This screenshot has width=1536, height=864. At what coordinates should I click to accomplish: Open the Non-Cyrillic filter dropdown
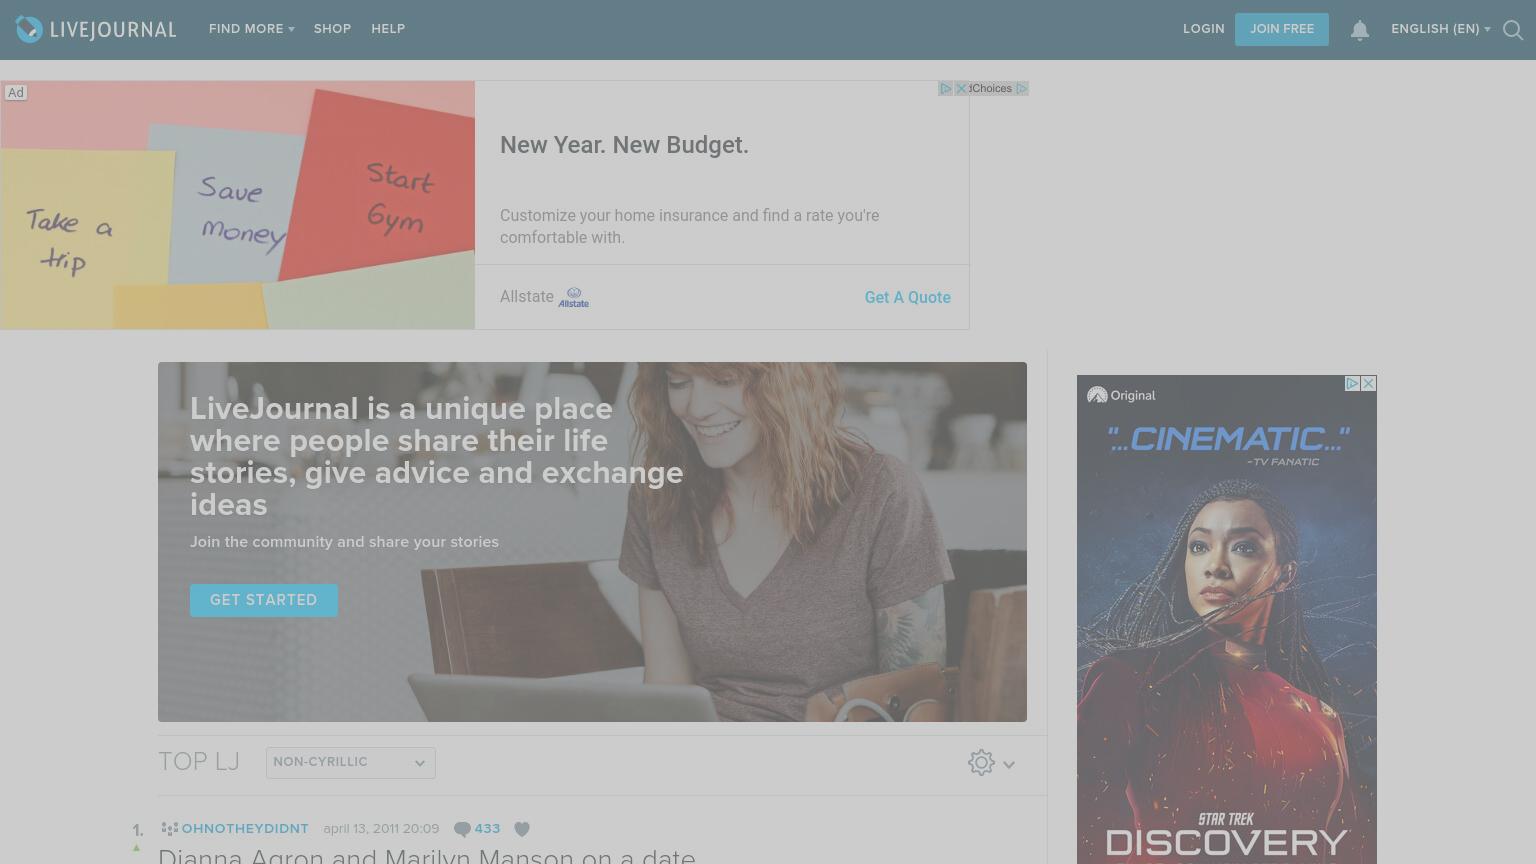coord(350,762)
